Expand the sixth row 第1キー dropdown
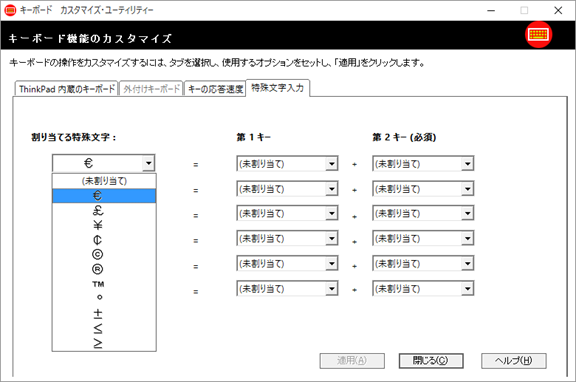The width and height of the screenshot is (576, 382). click(331, 289)
